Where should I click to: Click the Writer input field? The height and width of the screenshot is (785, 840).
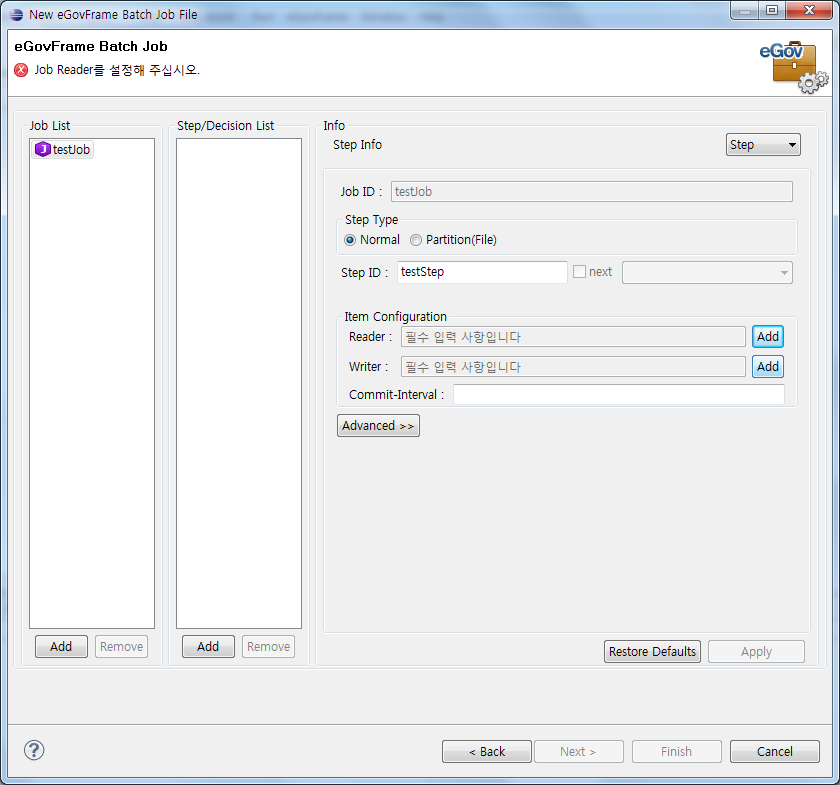tap(573, 367)
